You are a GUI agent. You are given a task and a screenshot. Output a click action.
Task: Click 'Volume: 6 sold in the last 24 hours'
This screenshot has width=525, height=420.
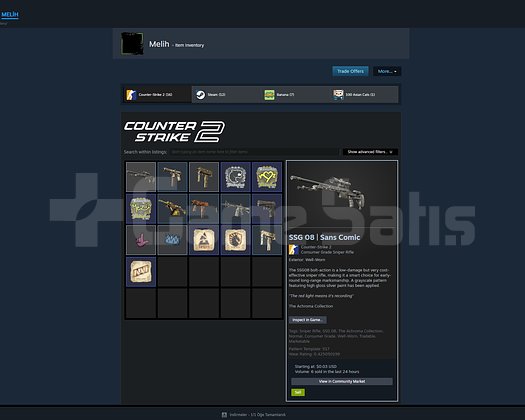coord(327,372)
